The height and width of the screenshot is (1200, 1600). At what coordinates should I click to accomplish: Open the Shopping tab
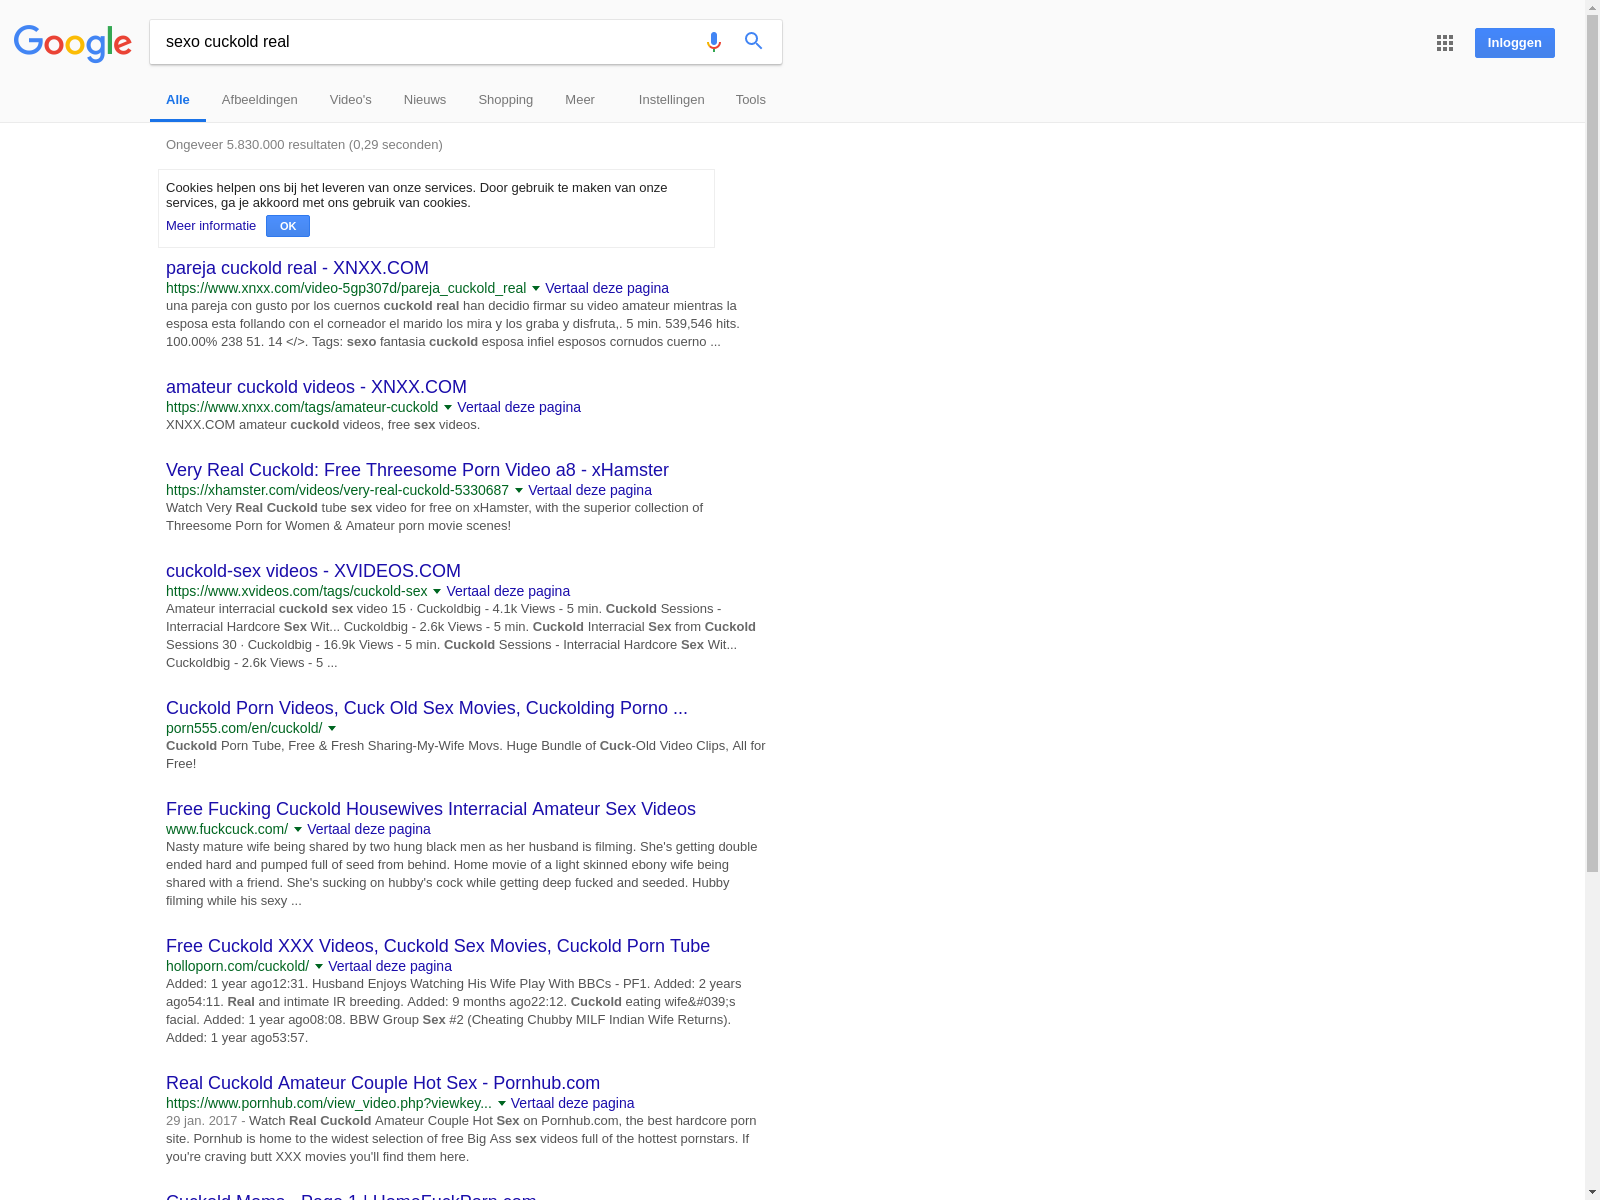506,100
